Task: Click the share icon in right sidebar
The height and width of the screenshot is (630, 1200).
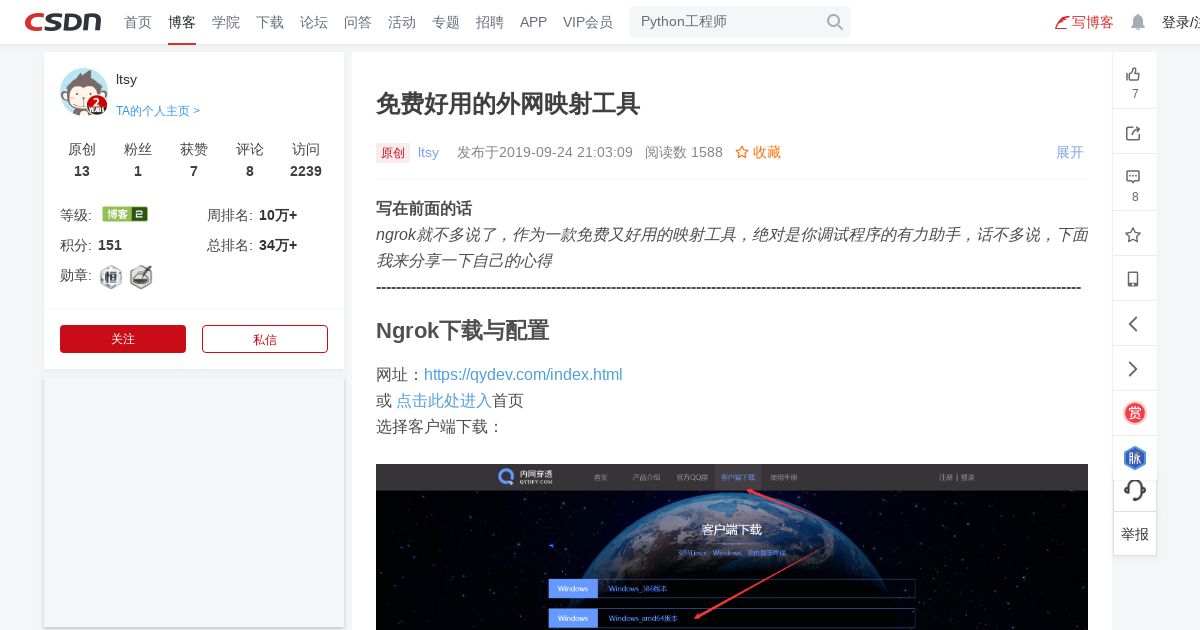Action: (x=1133, y=133)
